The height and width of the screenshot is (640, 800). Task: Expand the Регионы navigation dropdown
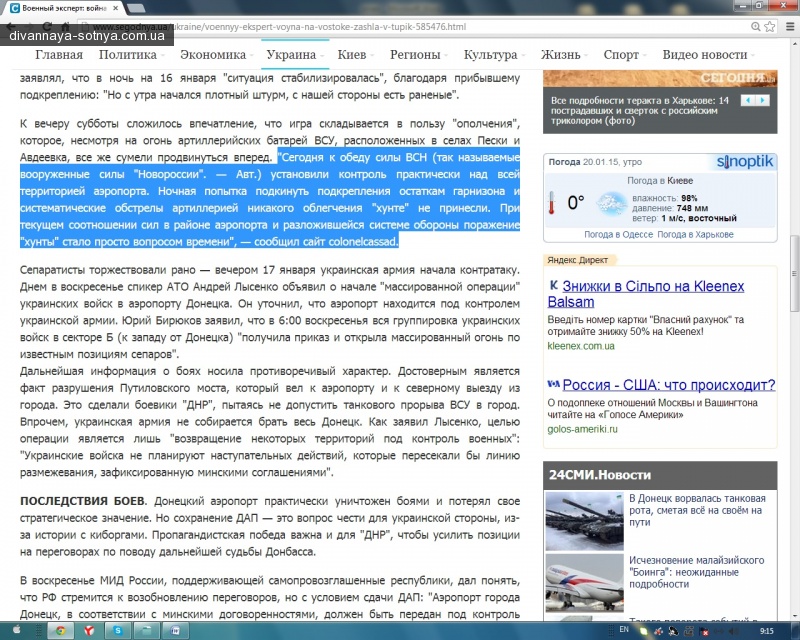click(415, 55)
